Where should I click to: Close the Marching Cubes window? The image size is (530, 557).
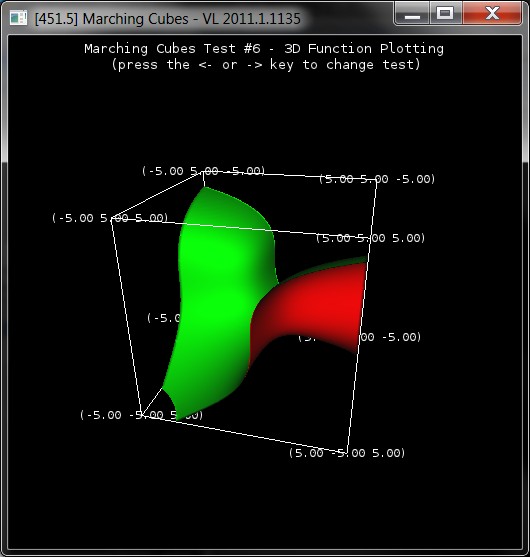coord(492,13)
